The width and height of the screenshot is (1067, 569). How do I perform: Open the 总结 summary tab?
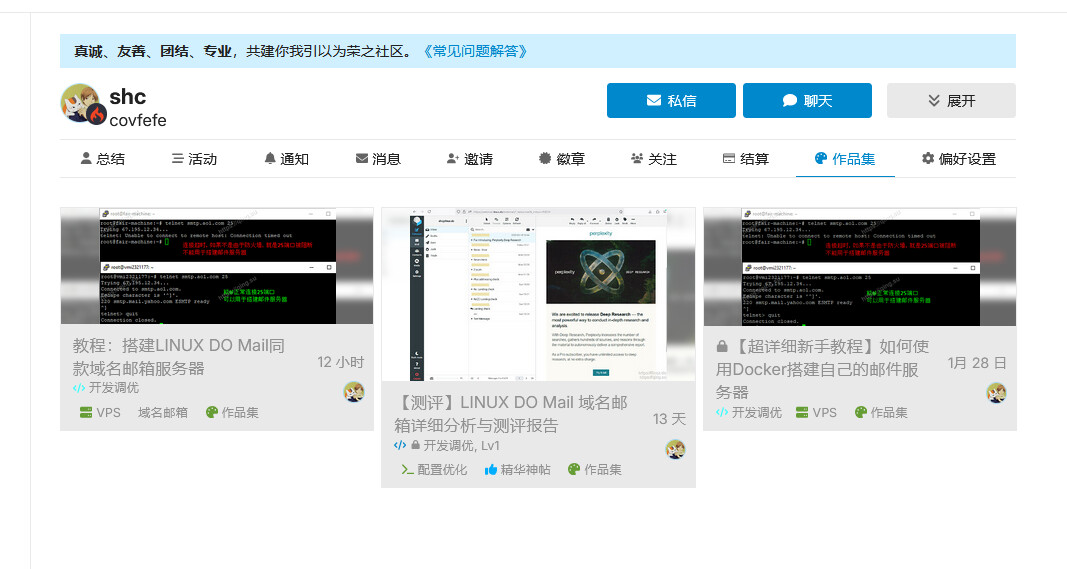point(103,159)
